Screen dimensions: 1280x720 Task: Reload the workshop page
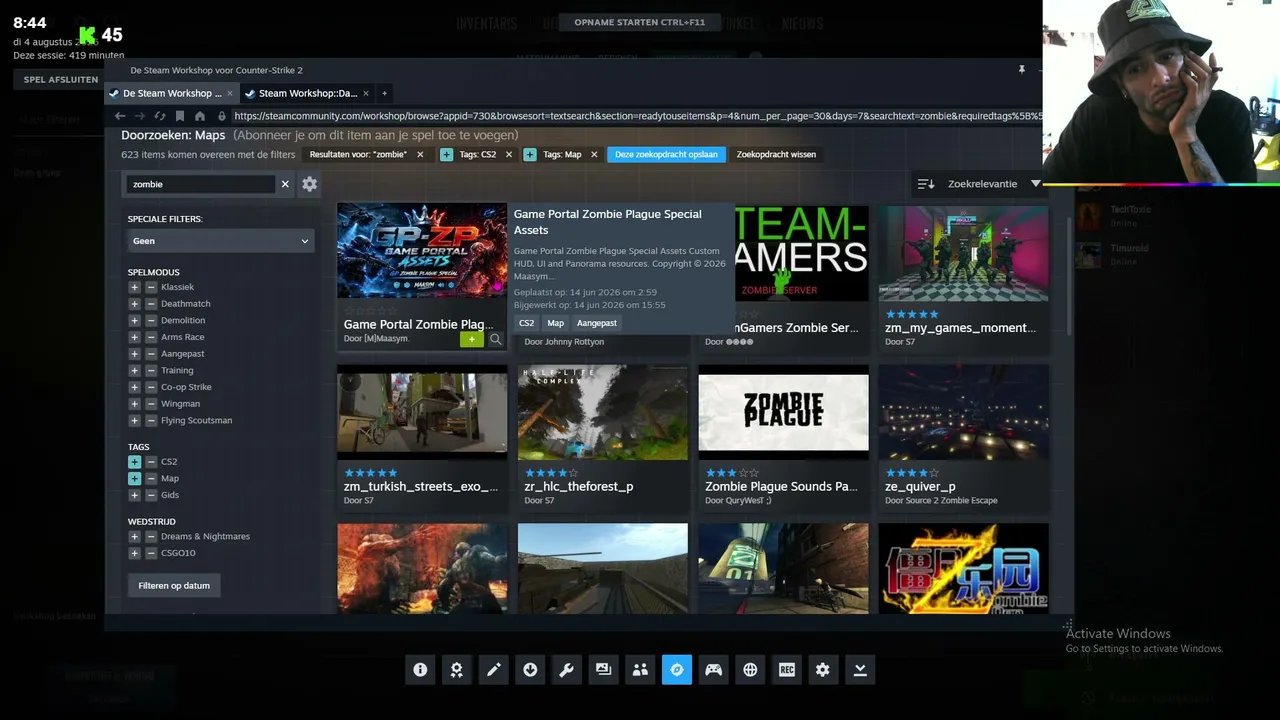pos(160,116)
